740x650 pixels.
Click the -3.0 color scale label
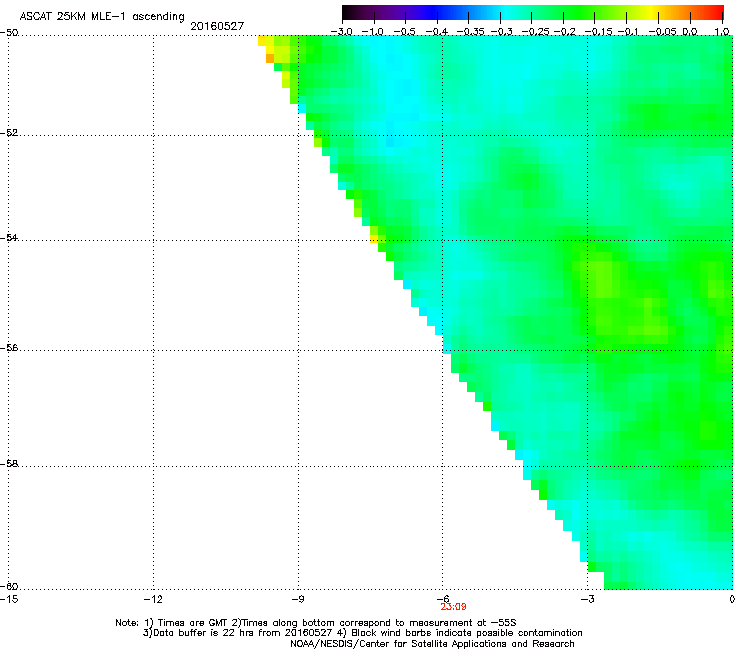click(341, 31)
